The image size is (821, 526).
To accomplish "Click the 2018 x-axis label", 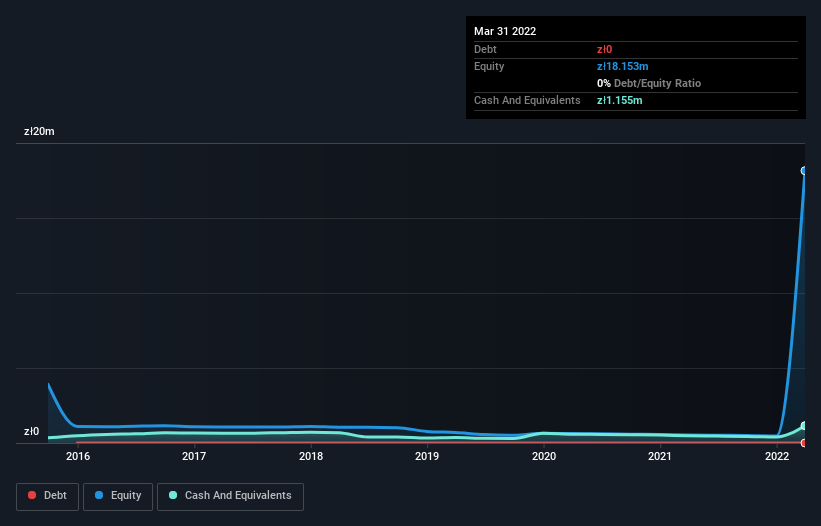I will point(311,456).
